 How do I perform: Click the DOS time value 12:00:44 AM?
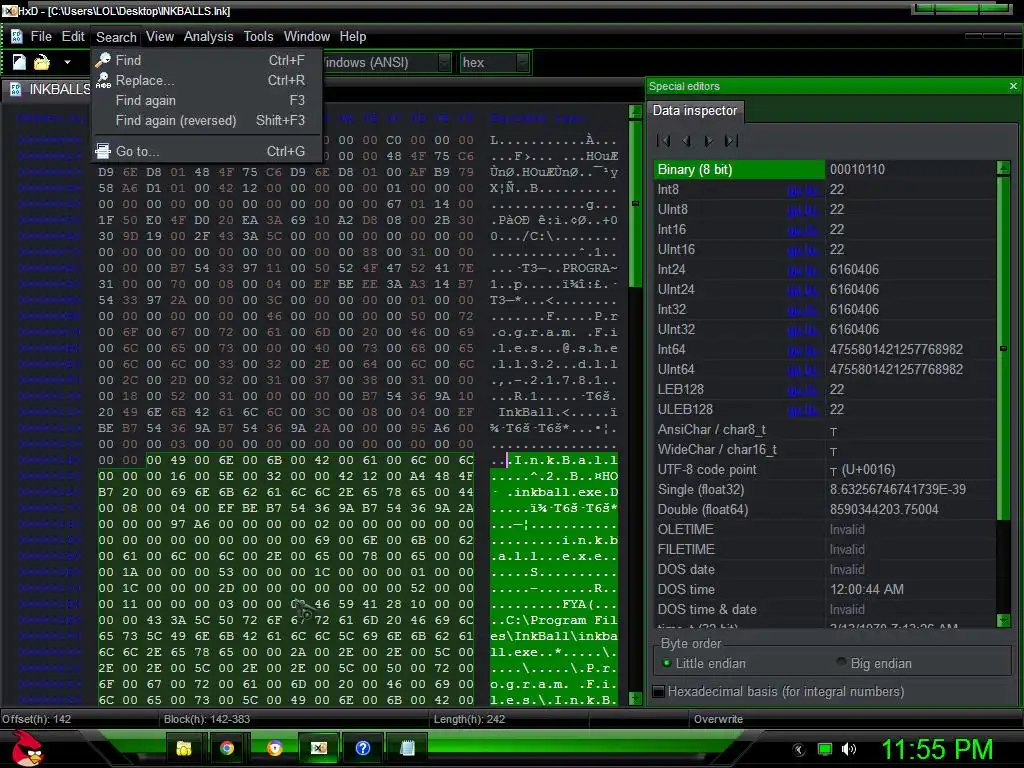point(867,590)
